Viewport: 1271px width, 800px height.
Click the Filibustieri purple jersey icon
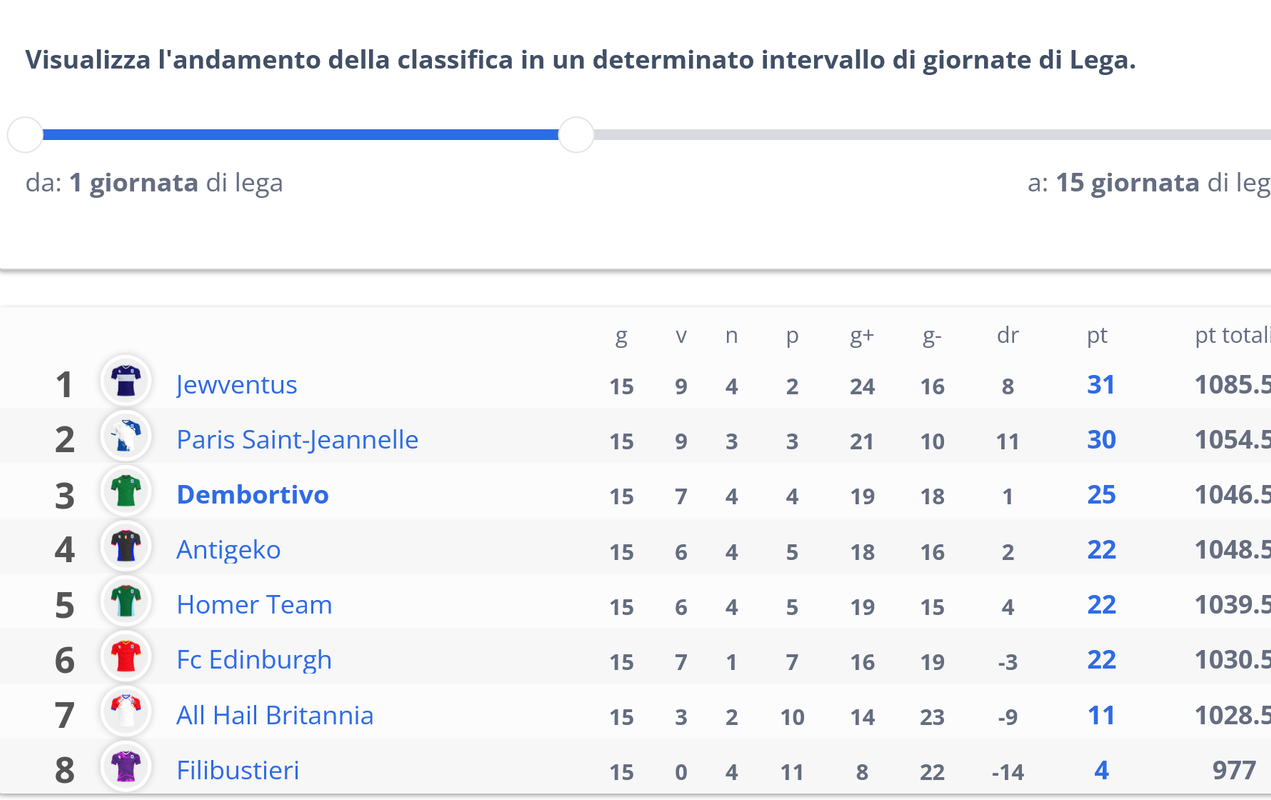tap(126, 767)
